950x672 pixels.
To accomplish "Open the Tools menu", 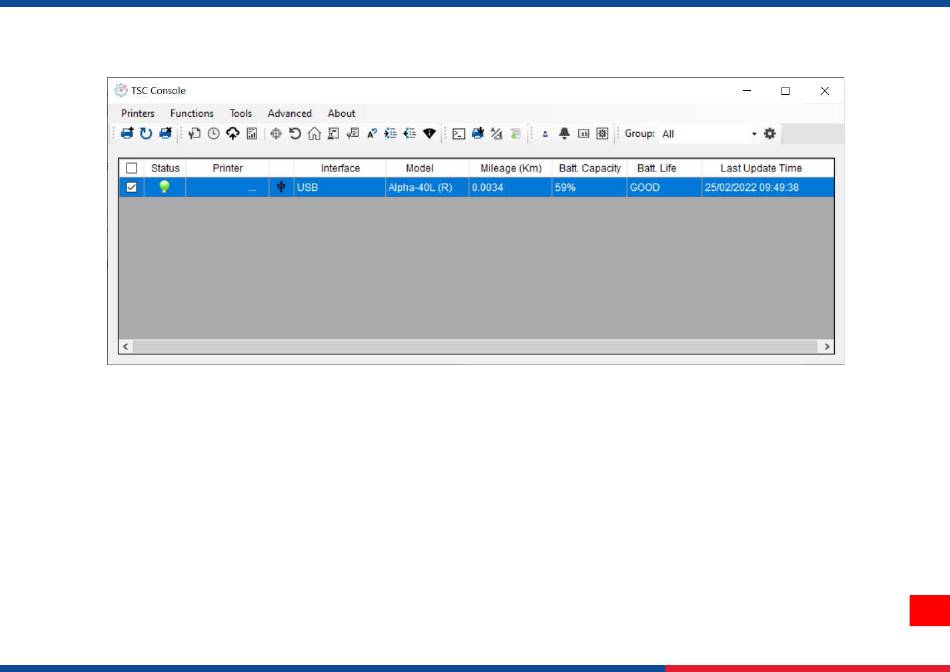I will (241, 113).
